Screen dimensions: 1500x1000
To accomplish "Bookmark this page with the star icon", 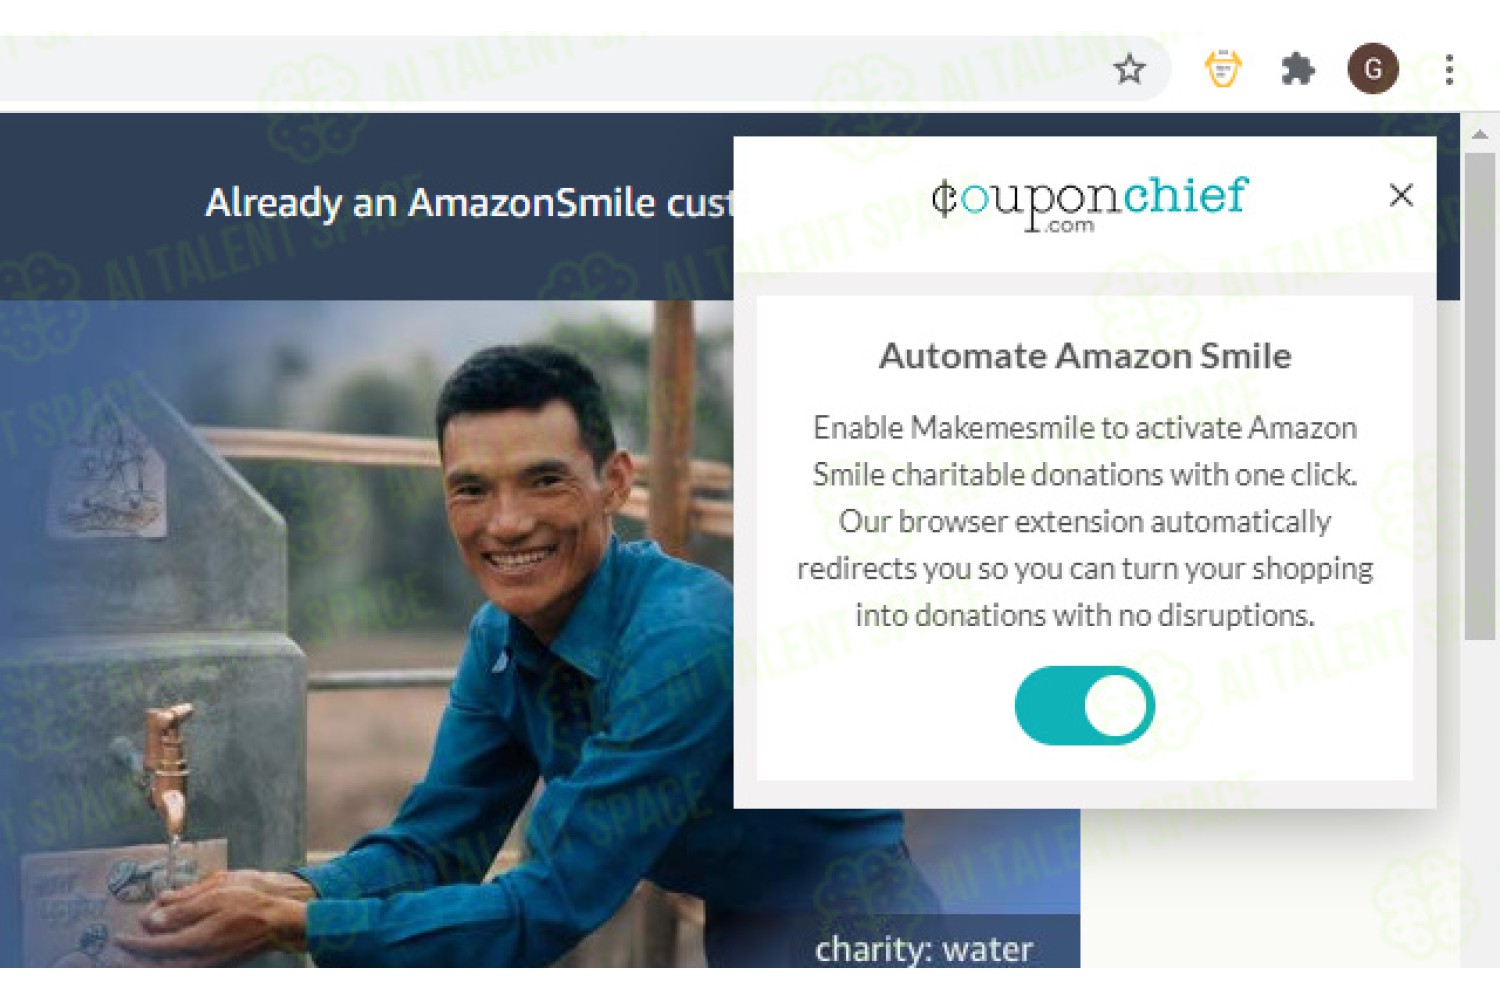I will 1129,69.
